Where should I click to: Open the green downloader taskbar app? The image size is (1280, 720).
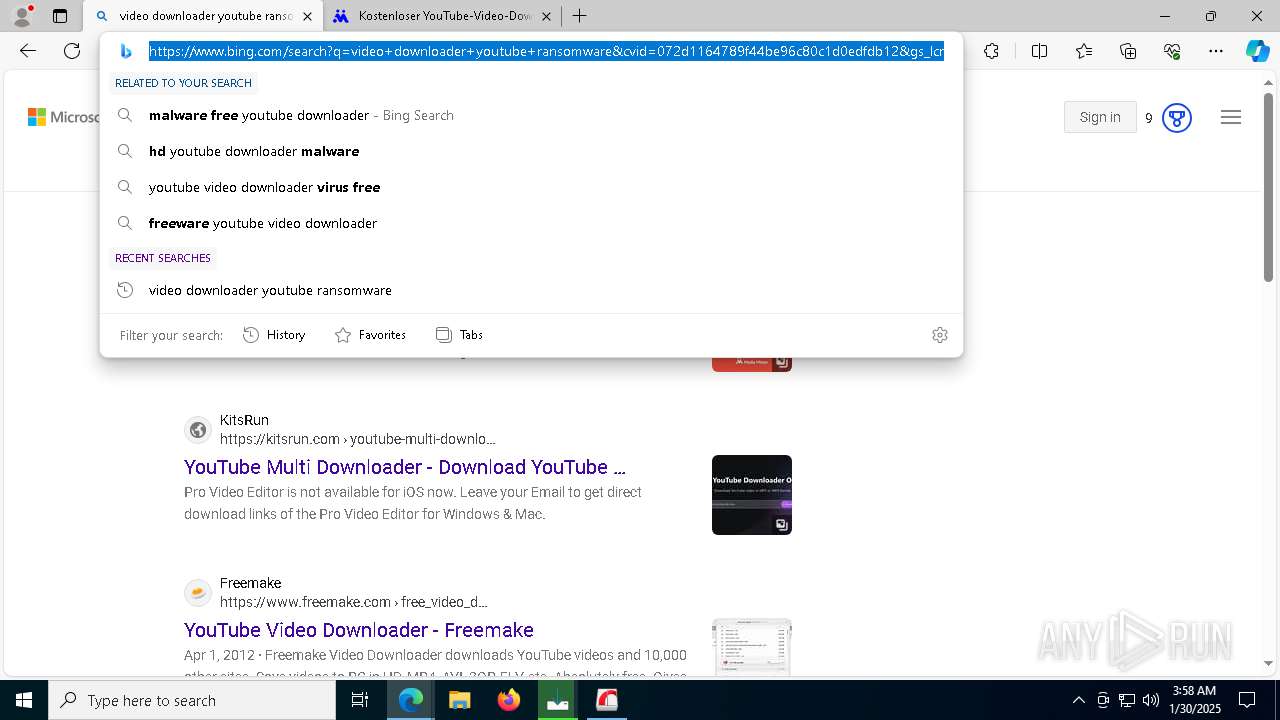(x=558, y=700)
